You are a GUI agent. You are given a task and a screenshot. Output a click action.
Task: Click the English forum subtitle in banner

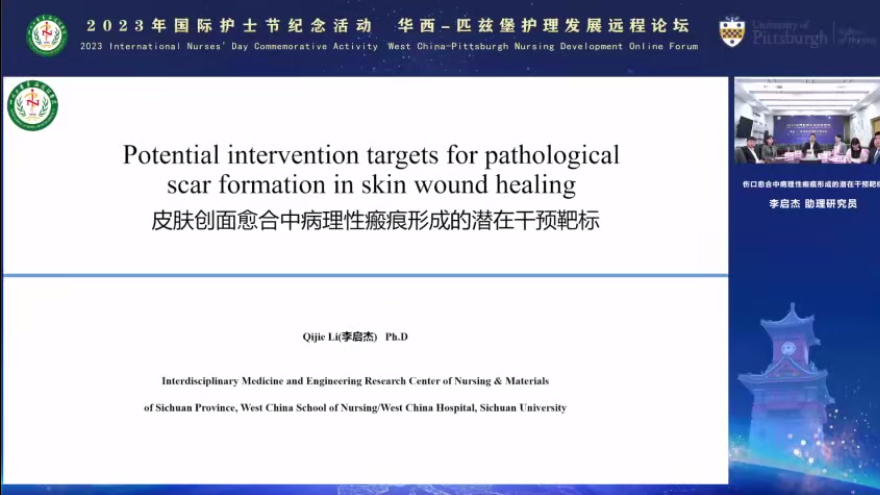pos(389,46)
